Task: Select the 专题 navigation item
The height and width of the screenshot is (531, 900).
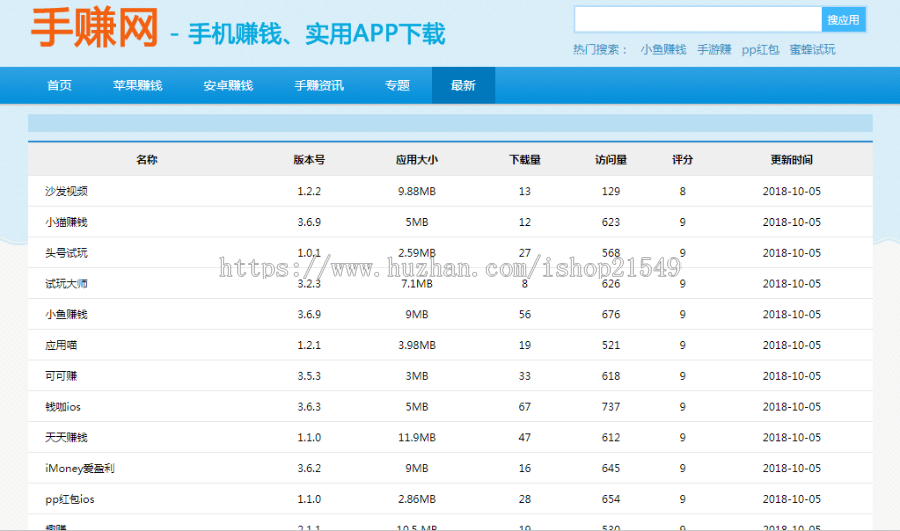Action: pos(397,86)
